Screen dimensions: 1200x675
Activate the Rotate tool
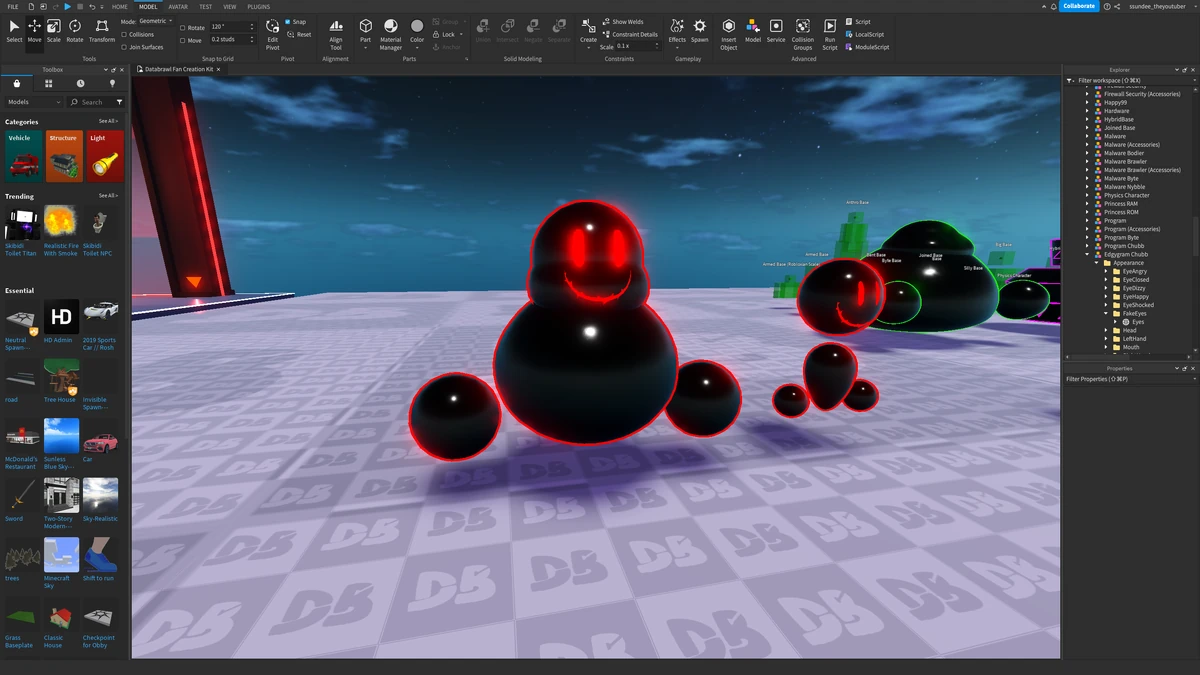75,30
